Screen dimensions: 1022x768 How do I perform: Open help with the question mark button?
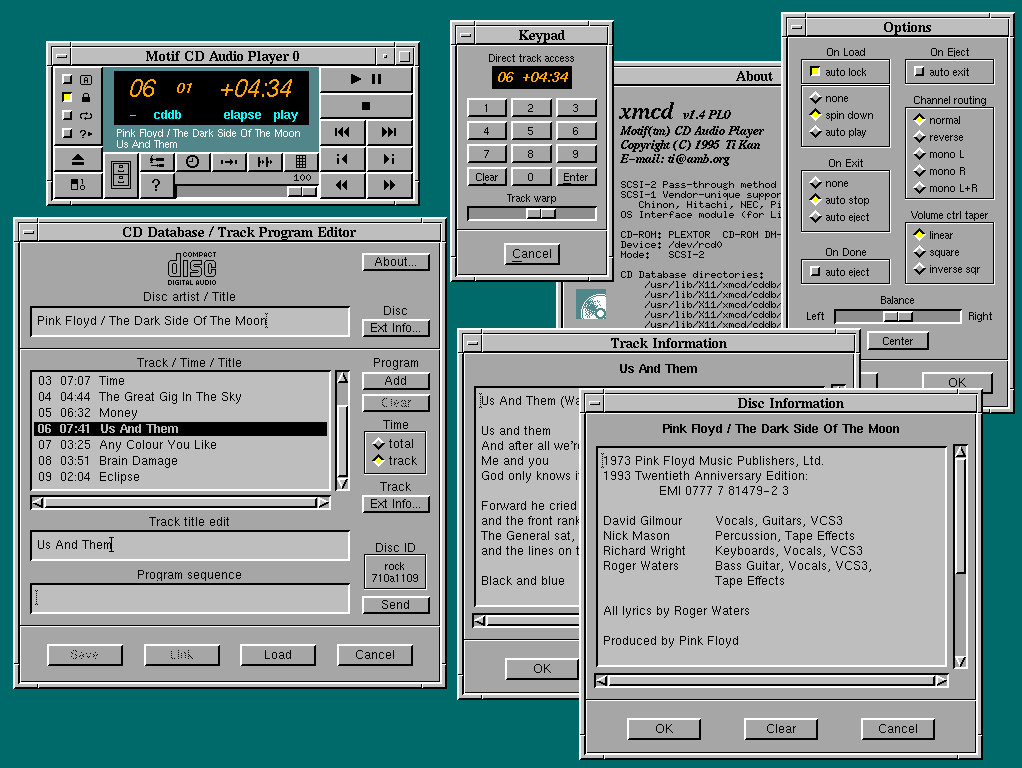pos(156,185)
